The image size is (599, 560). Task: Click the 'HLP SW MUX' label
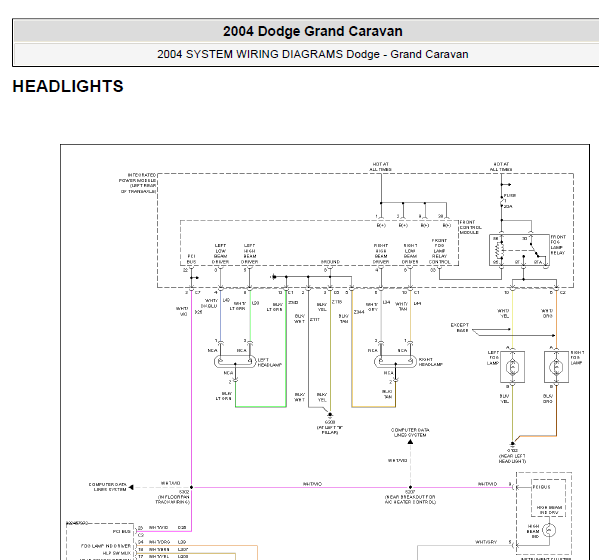pyautogui.click(x=117, y=553)
